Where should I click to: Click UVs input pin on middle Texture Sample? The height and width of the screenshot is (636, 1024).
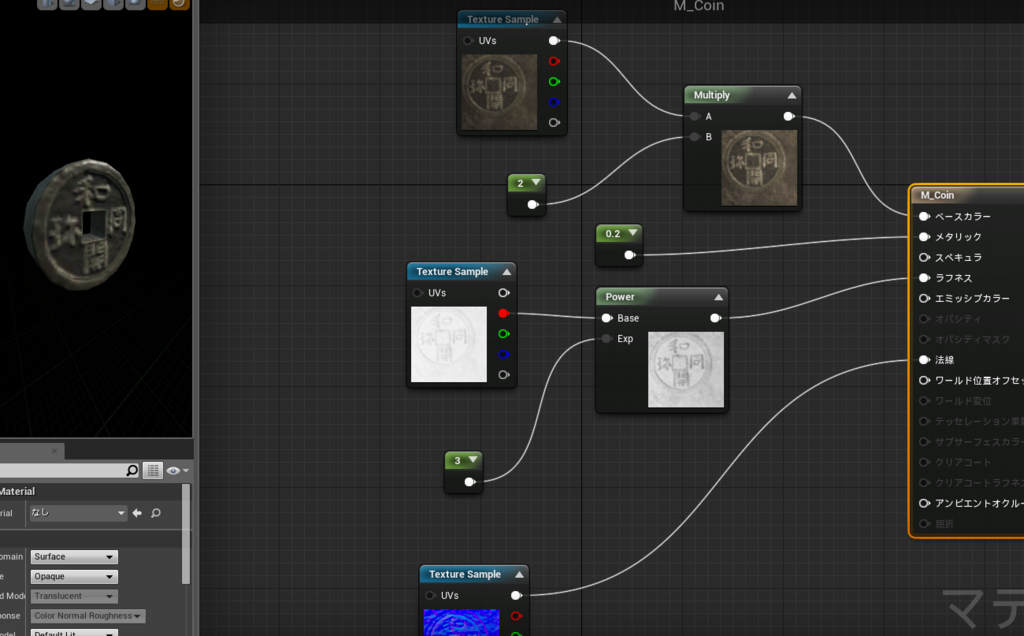click(x=417, y=293)
